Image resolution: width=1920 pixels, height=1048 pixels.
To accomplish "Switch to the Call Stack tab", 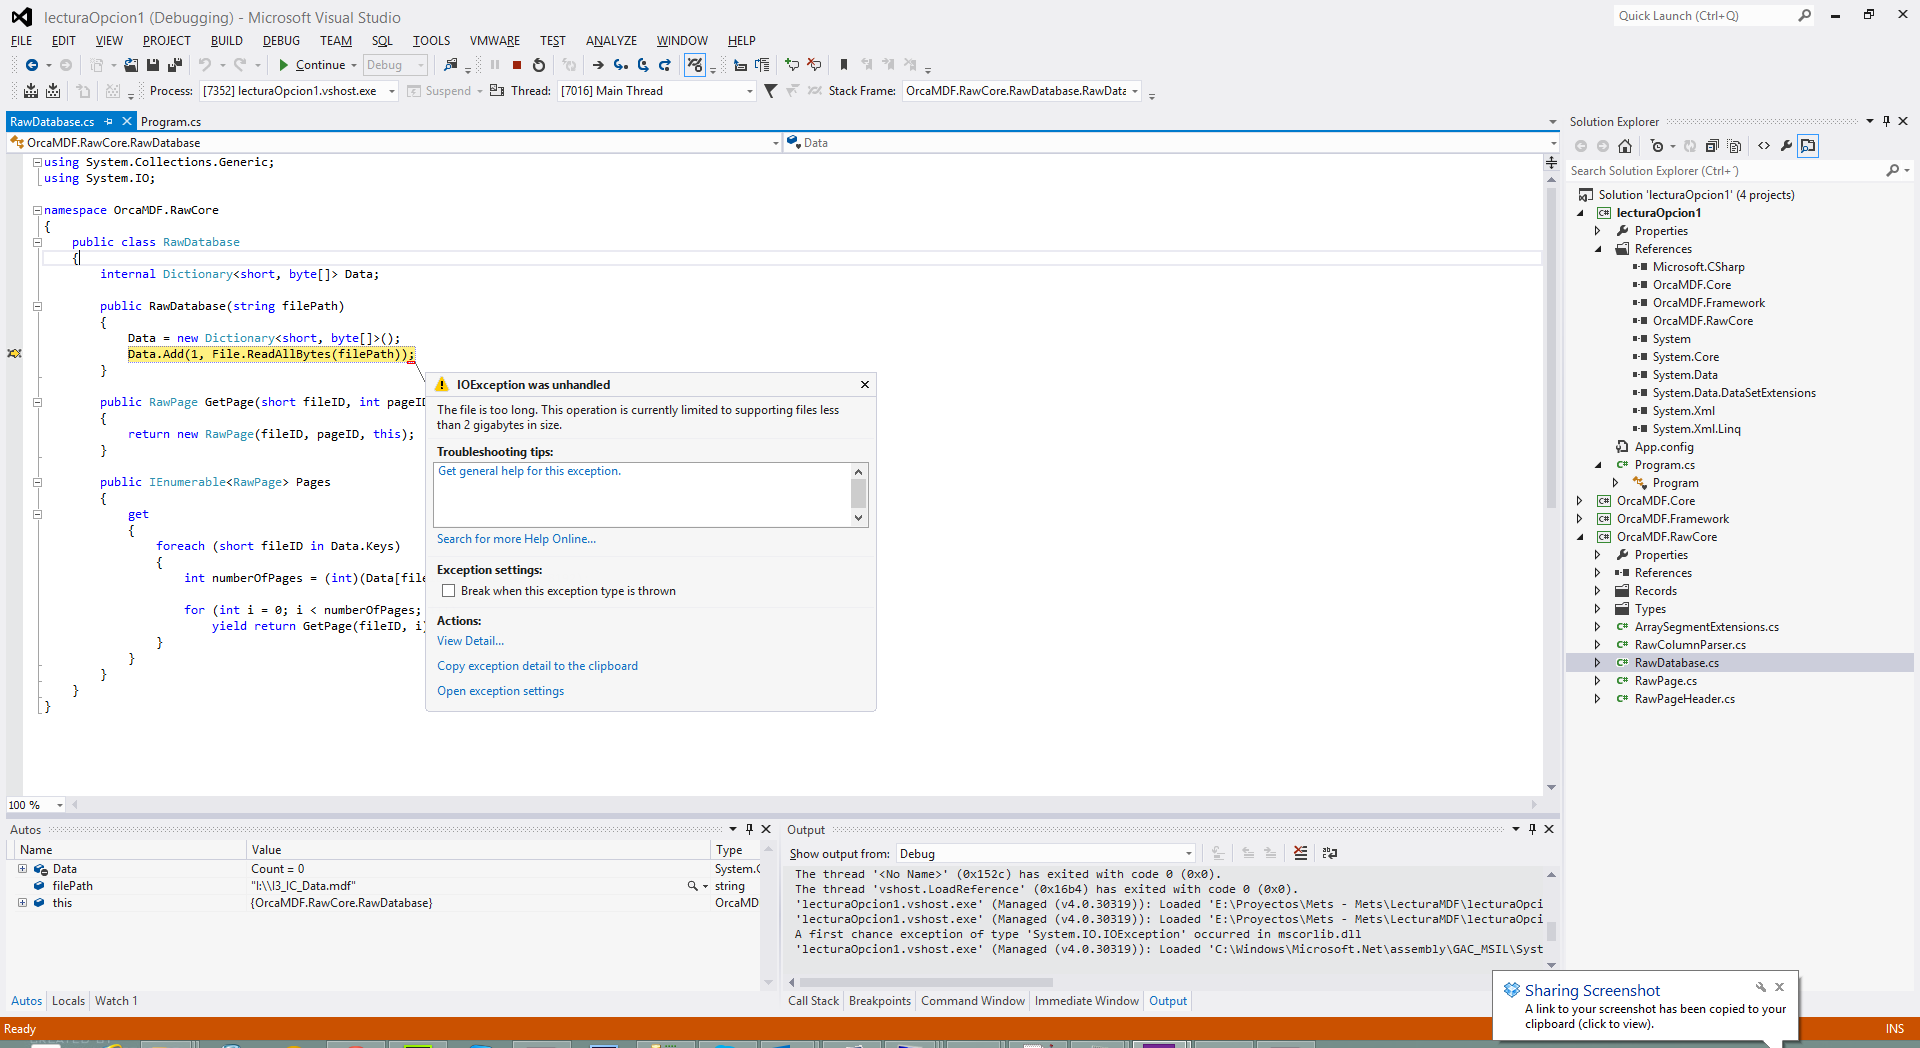I will tap(813, 1001).
